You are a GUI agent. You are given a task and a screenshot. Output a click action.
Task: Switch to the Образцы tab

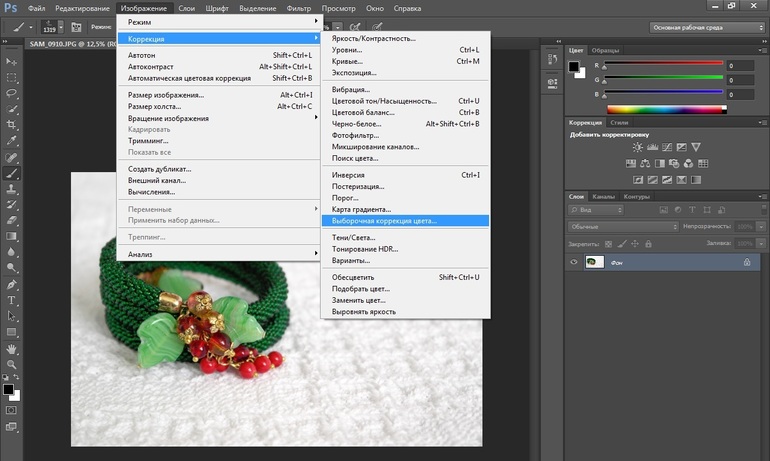(605, 49)
